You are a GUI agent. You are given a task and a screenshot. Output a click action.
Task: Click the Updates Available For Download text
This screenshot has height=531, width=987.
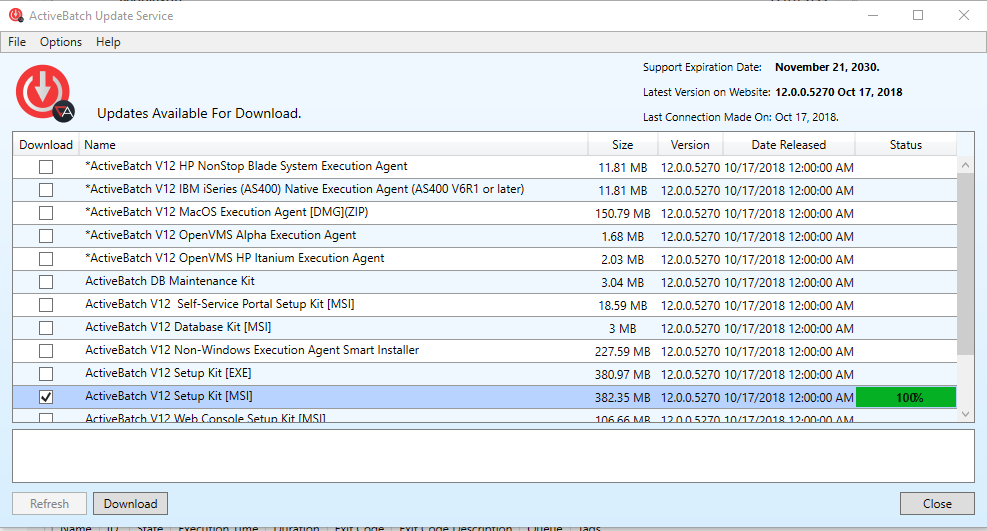pos(199,113)
